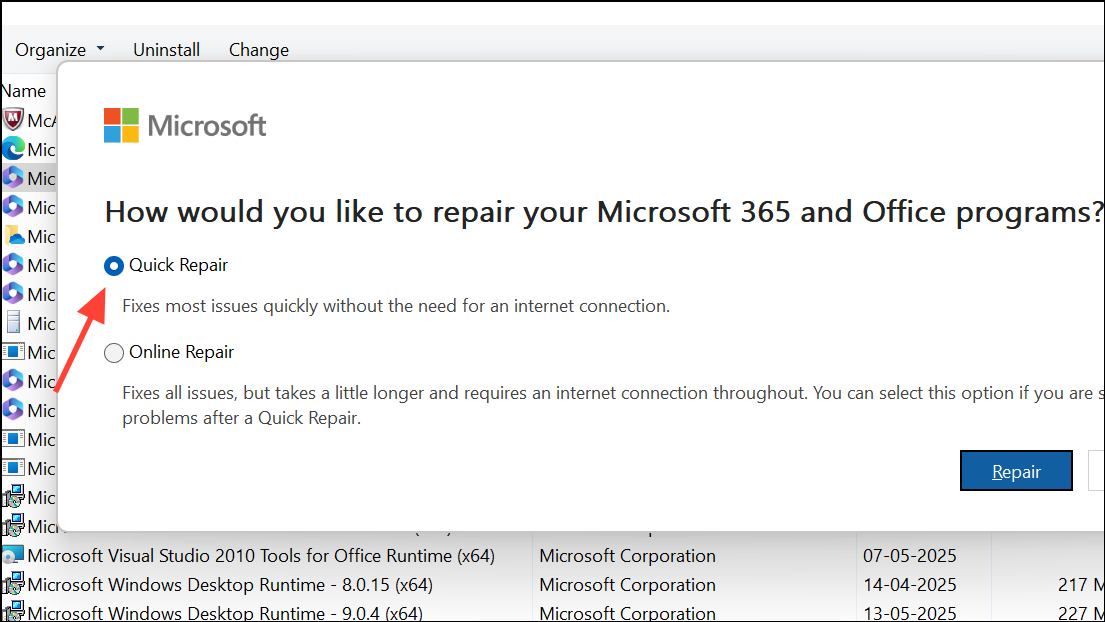Start repair with the Repair button

tap(1016, 471)
